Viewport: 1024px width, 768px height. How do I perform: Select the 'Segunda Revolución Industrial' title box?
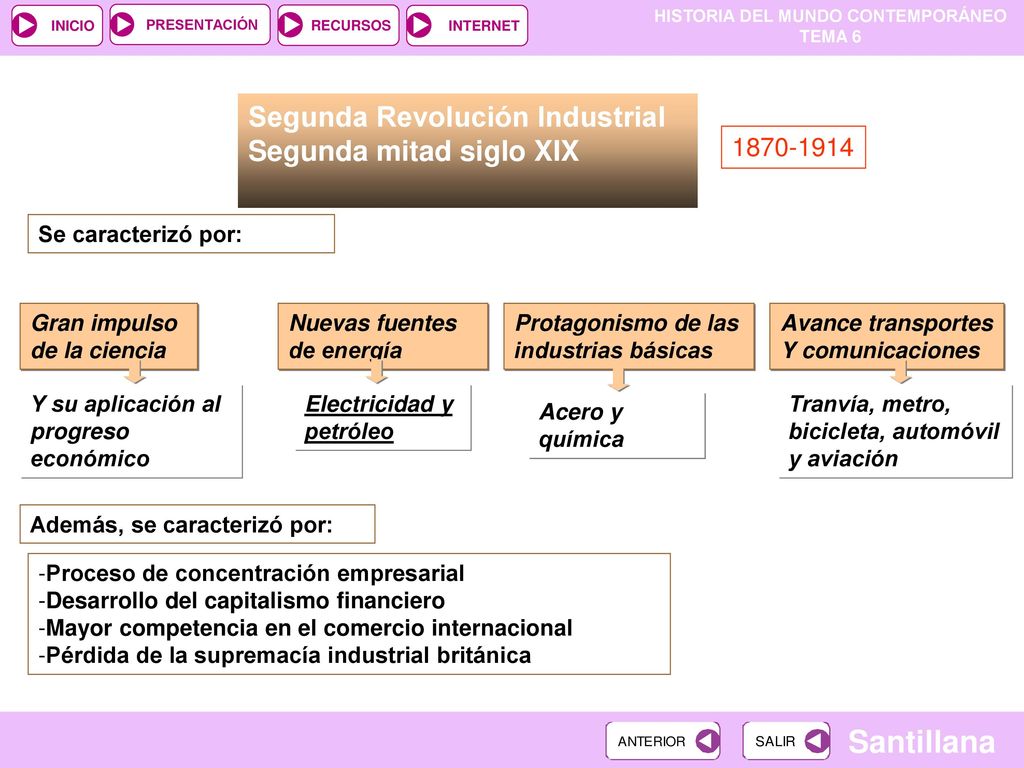(468, 151)
